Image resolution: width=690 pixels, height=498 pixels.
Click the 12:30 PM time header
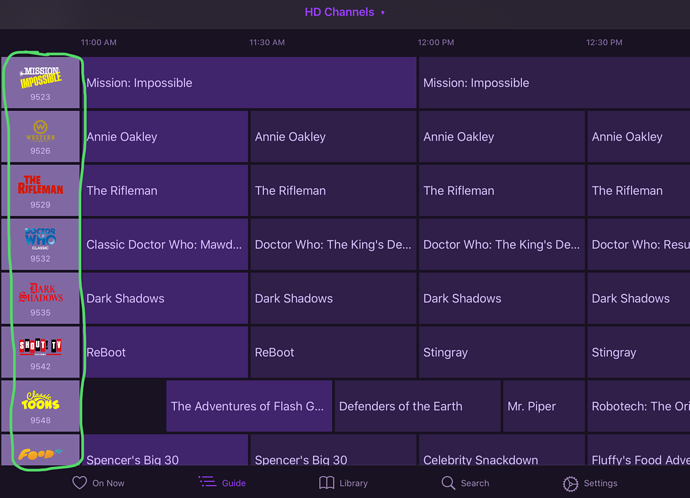(604, 42)
